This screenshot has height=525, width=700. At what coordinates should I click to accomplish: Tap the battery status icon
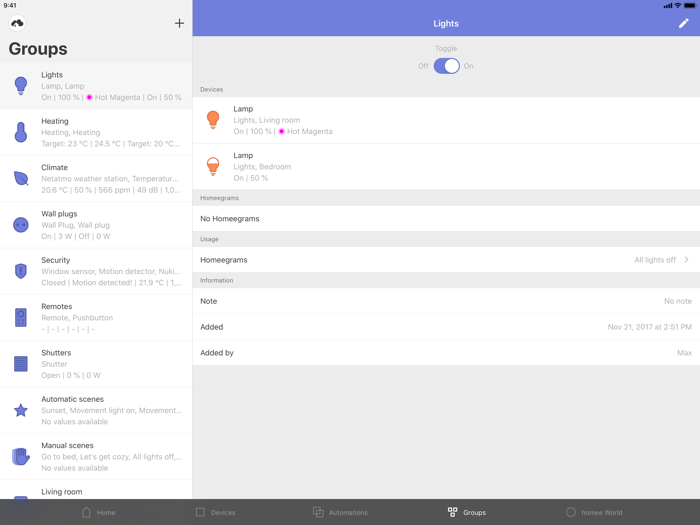point(690,5)
